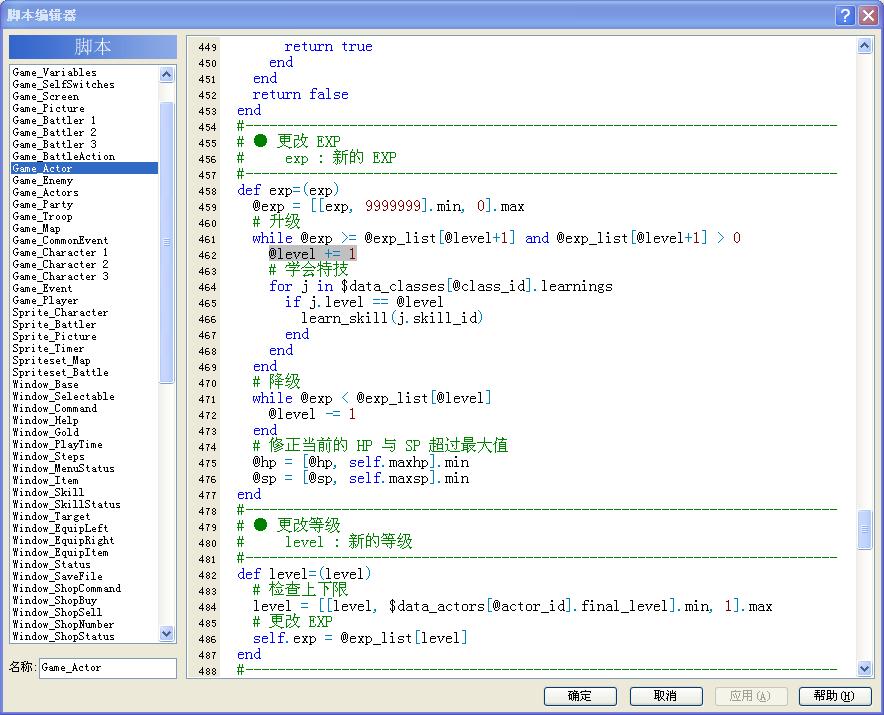Select the highlighted Game_Actor script
The width and height of the screenshot is (884, 715).
pyautogui.click(x=85, y=168)
